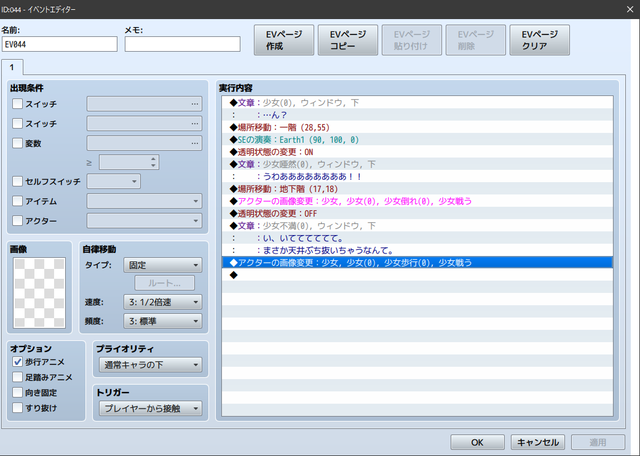Open the トリガー dropdown
This screenshot has width=640, height=456.
(150, 408)
